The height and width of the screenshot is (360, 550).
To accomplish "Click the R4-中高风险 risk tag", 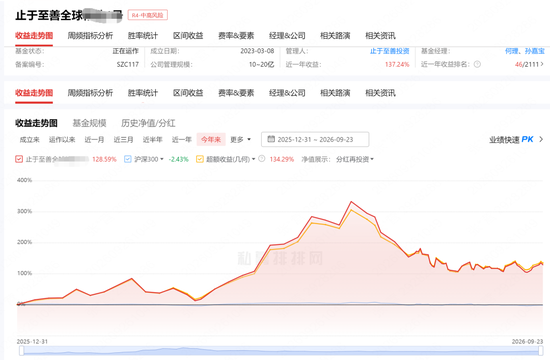I will [148, 15].
